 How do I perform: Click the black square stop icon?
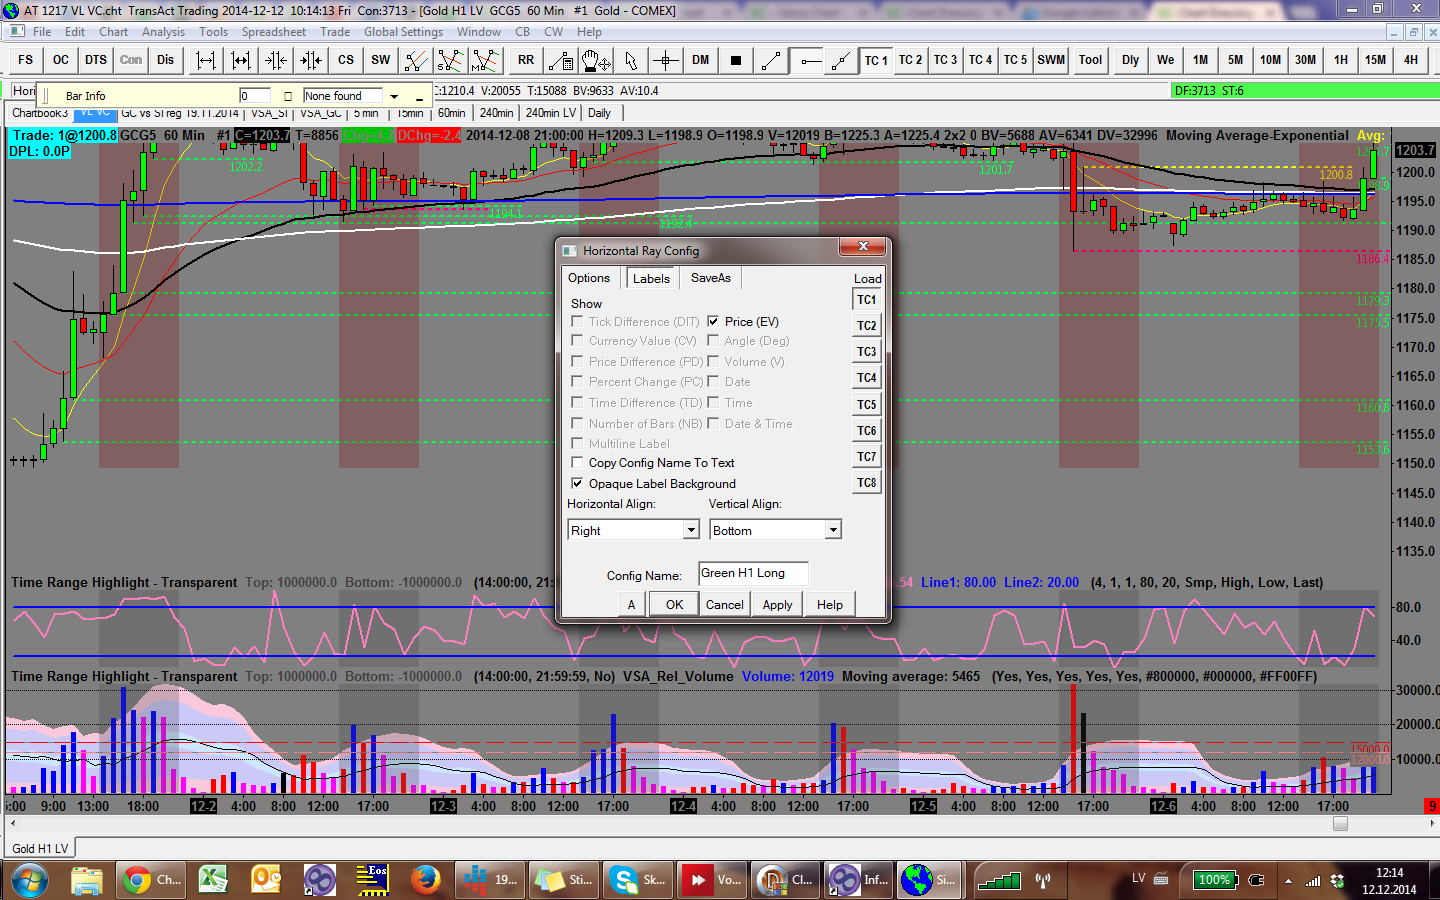(x=736, y=60)
